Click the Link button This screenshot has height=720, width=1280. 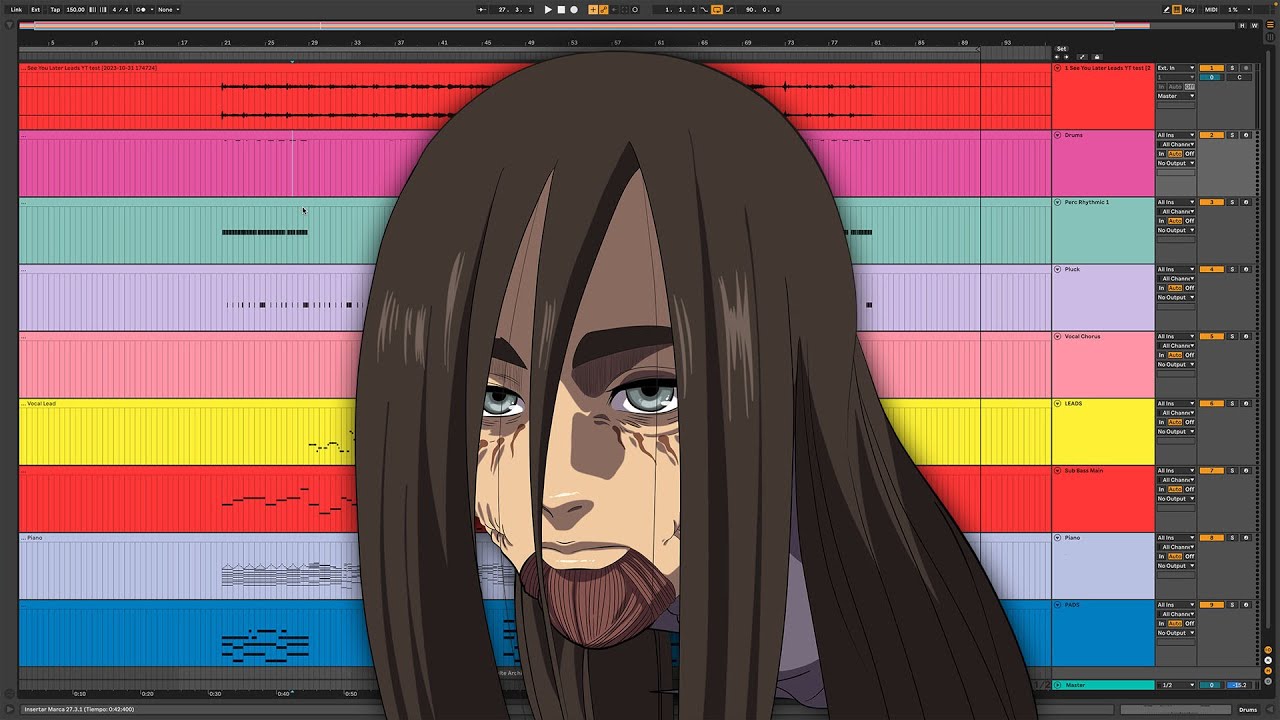tap(16, 9)
